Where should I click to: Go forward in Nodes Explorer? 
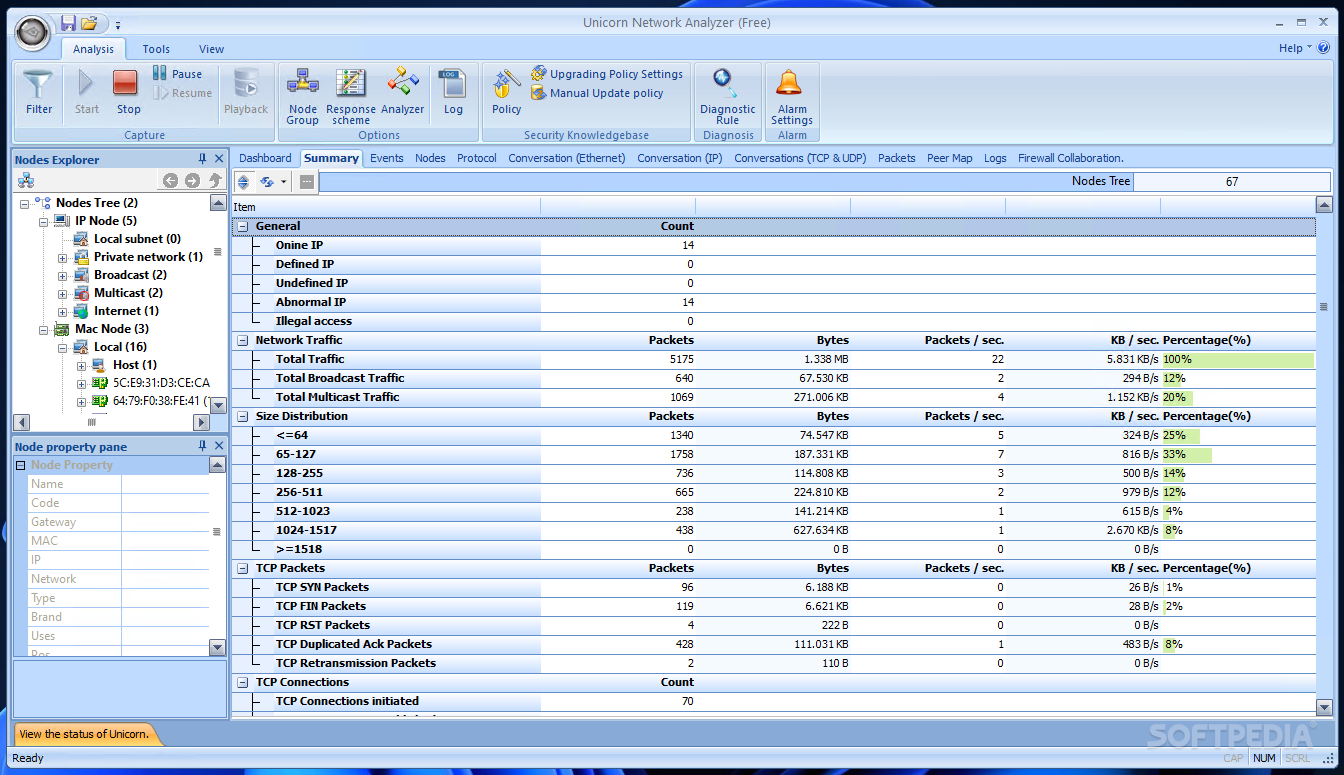pyautogui.click(x=192, y=181)
